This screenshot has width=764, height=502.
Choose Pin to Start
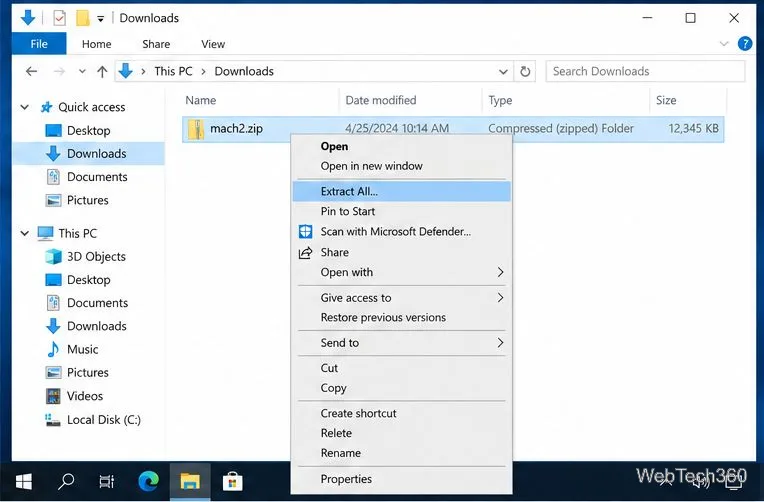point(401,211)
